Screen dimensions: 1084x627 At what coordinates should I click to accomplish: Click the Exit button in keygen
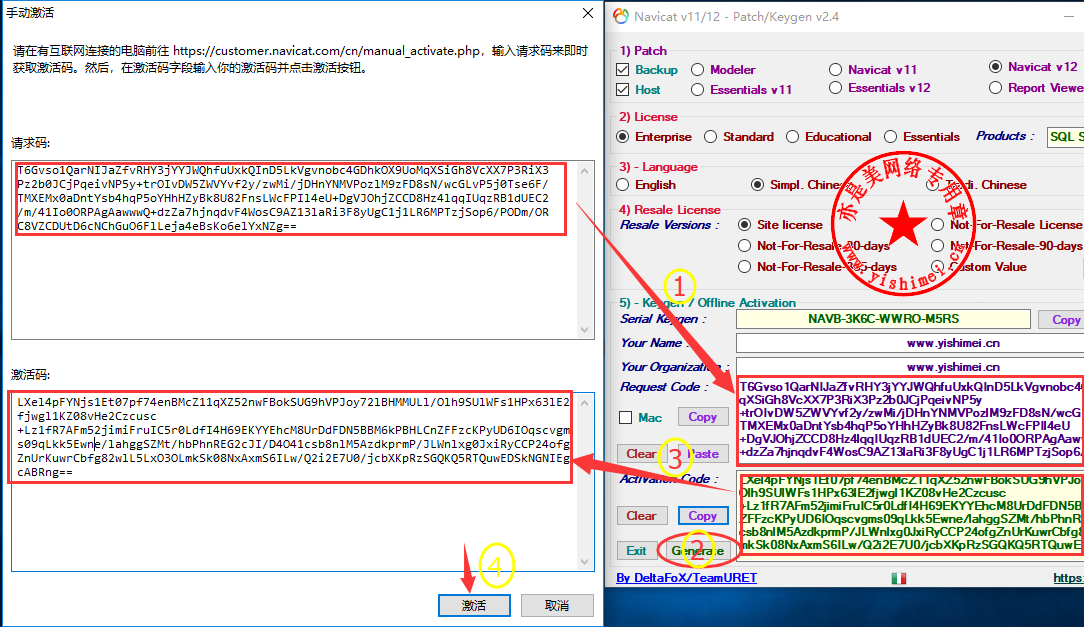coord(637,550)
